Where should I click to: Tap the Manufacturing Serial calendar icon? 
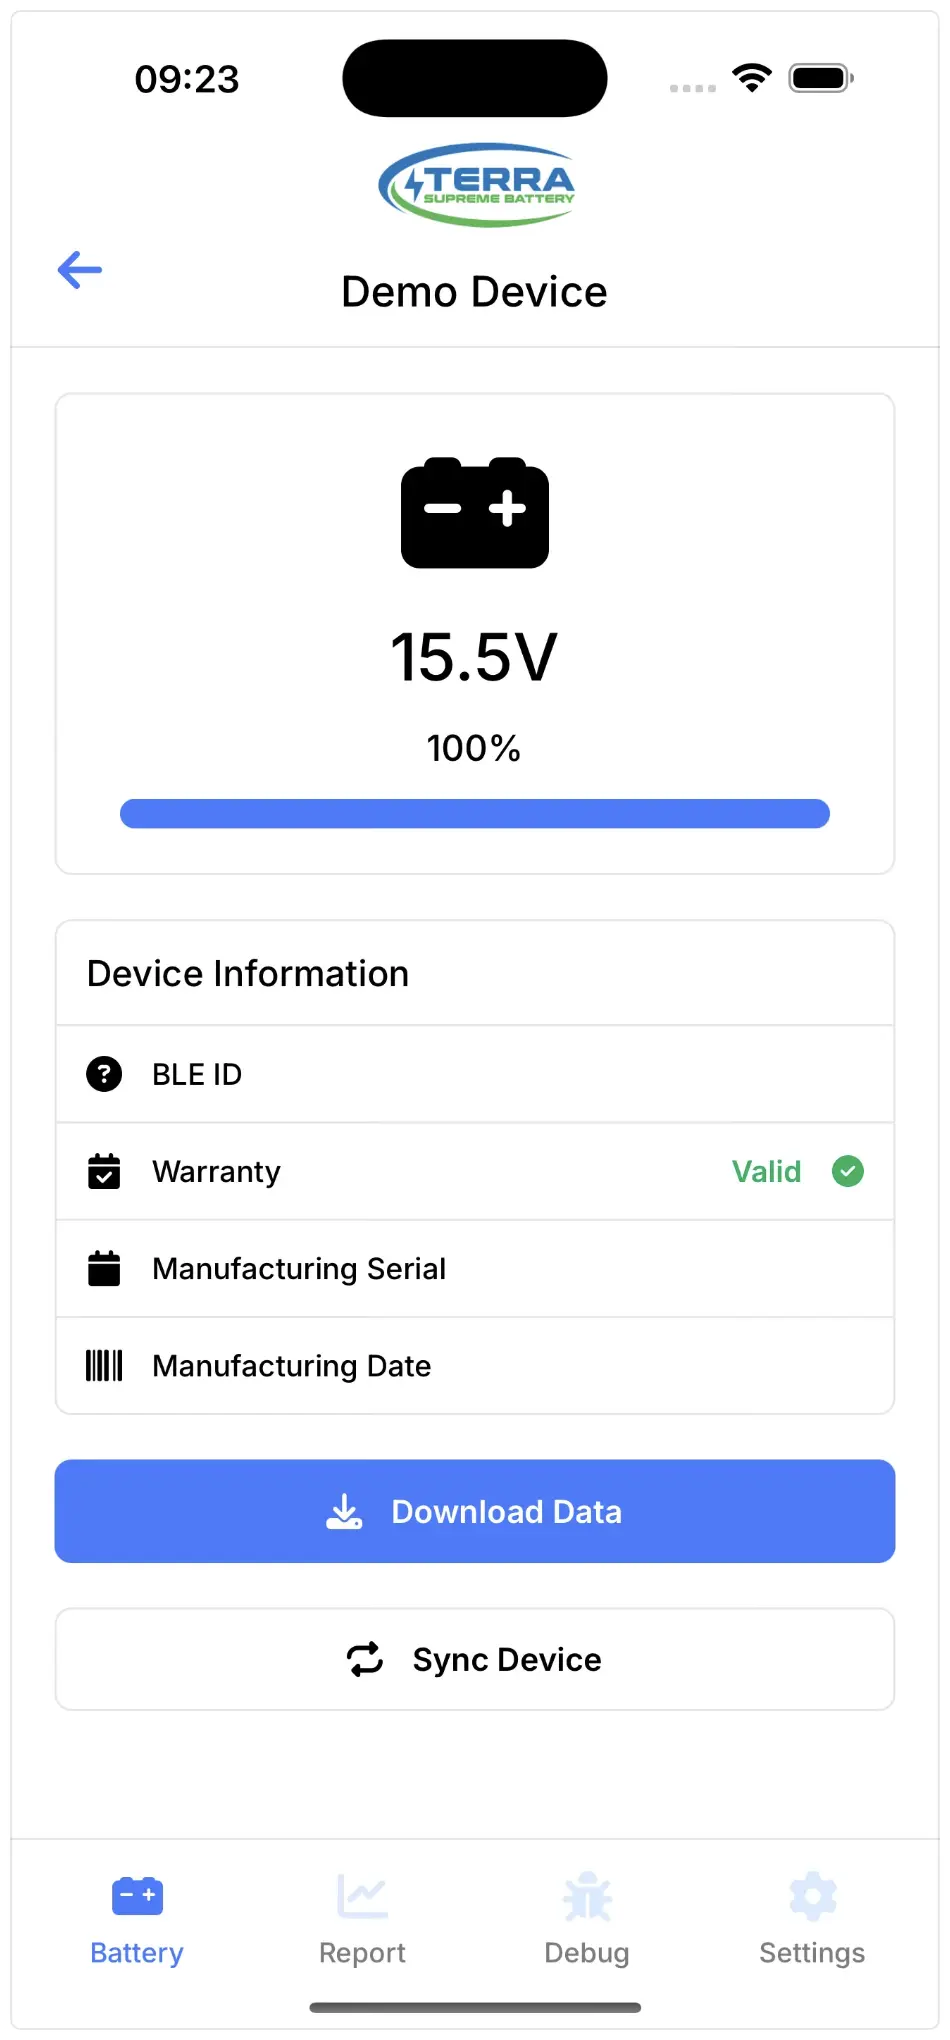click(104, 1268)
